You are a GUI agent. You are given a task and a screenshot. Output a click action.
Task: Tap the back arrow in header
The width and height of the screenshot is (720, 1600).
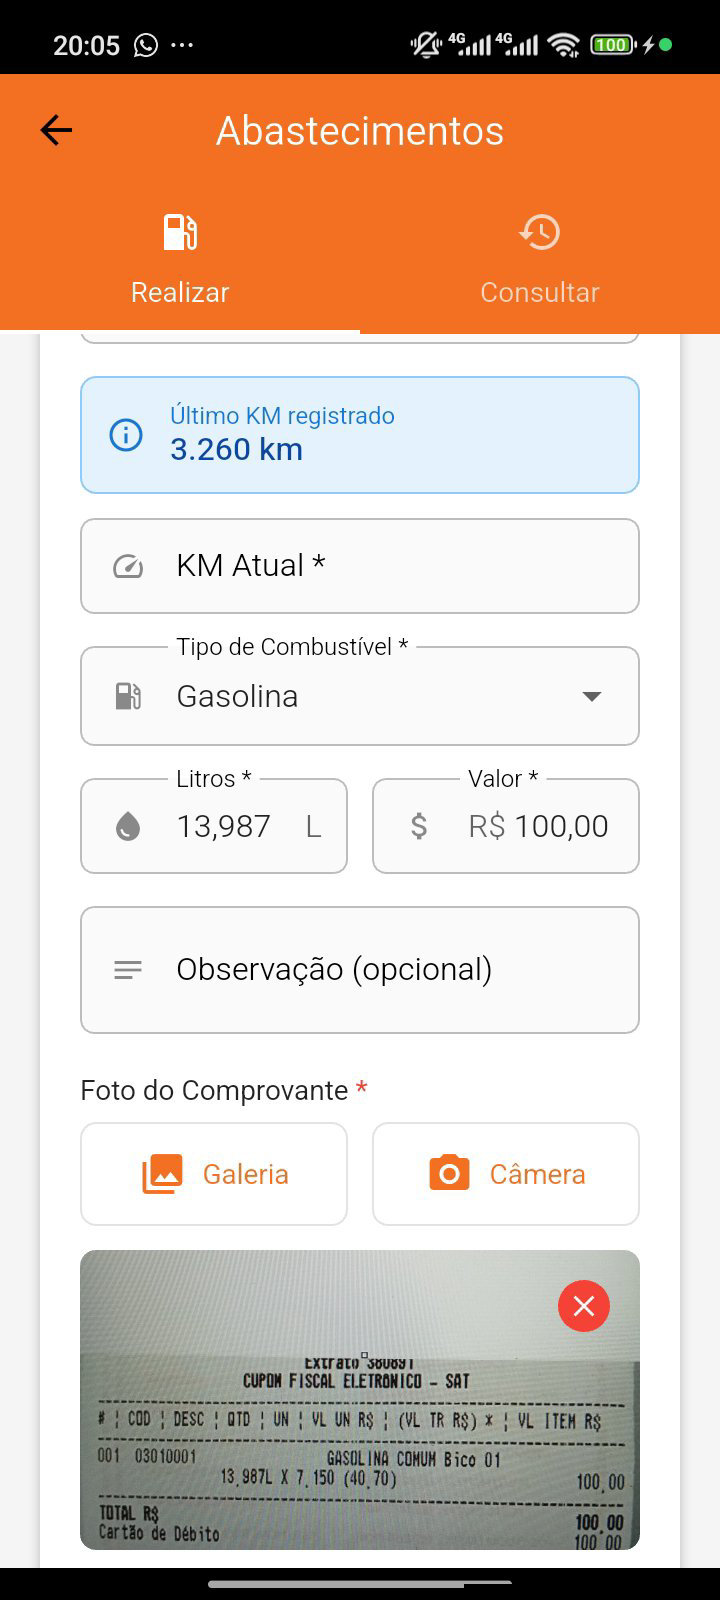[x=56, y=130]
